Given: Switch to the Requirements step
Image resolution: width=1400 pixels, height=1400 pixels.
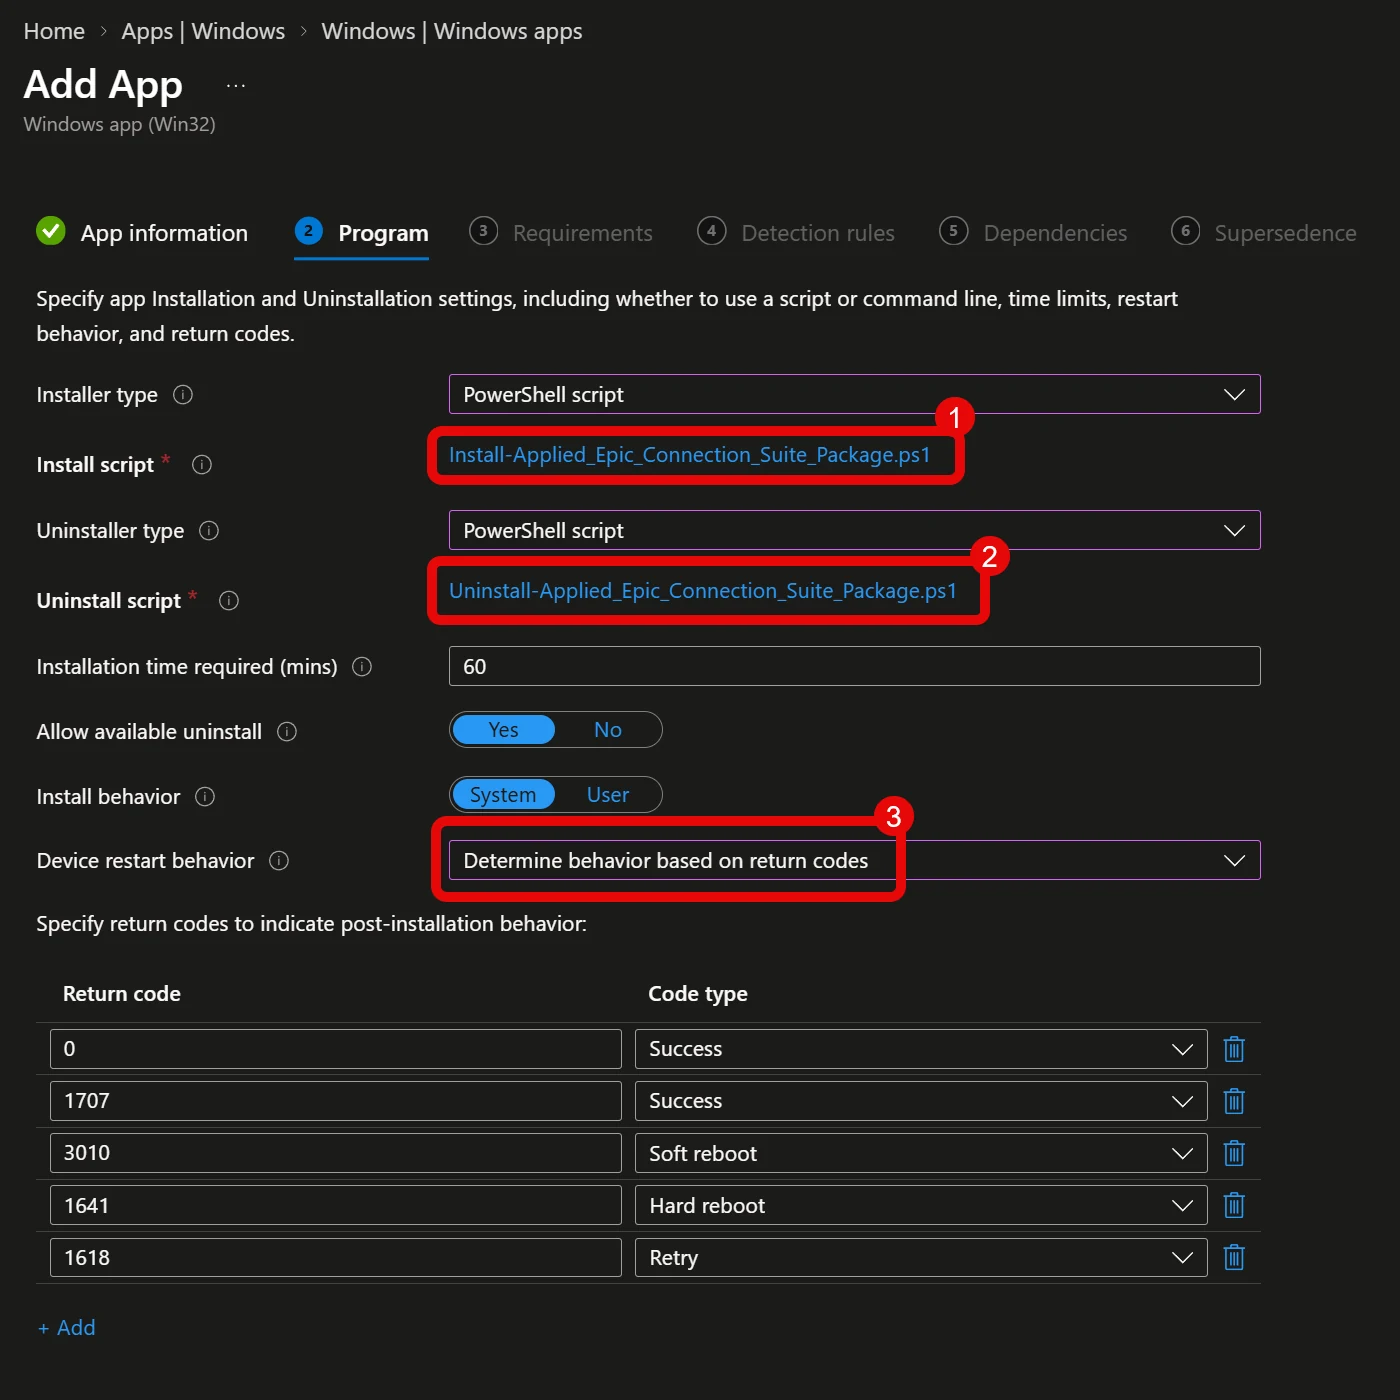Looking at the screenshot, I should click(x=561, y=233).
